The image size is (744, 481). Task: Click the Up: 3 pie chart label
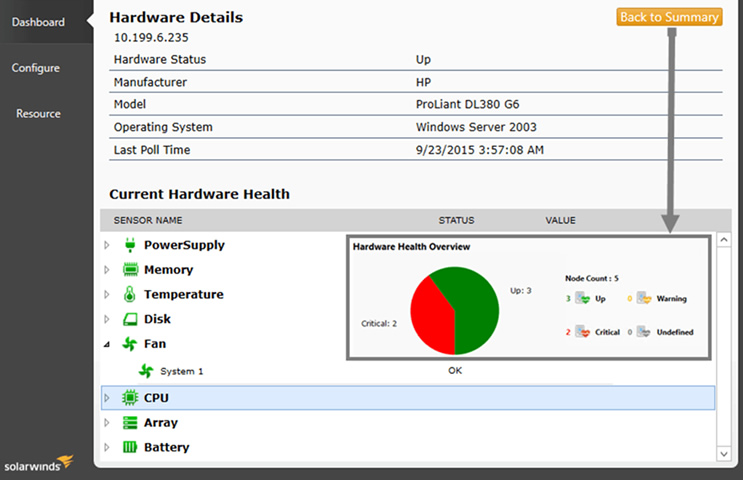(x=521, y=290)
